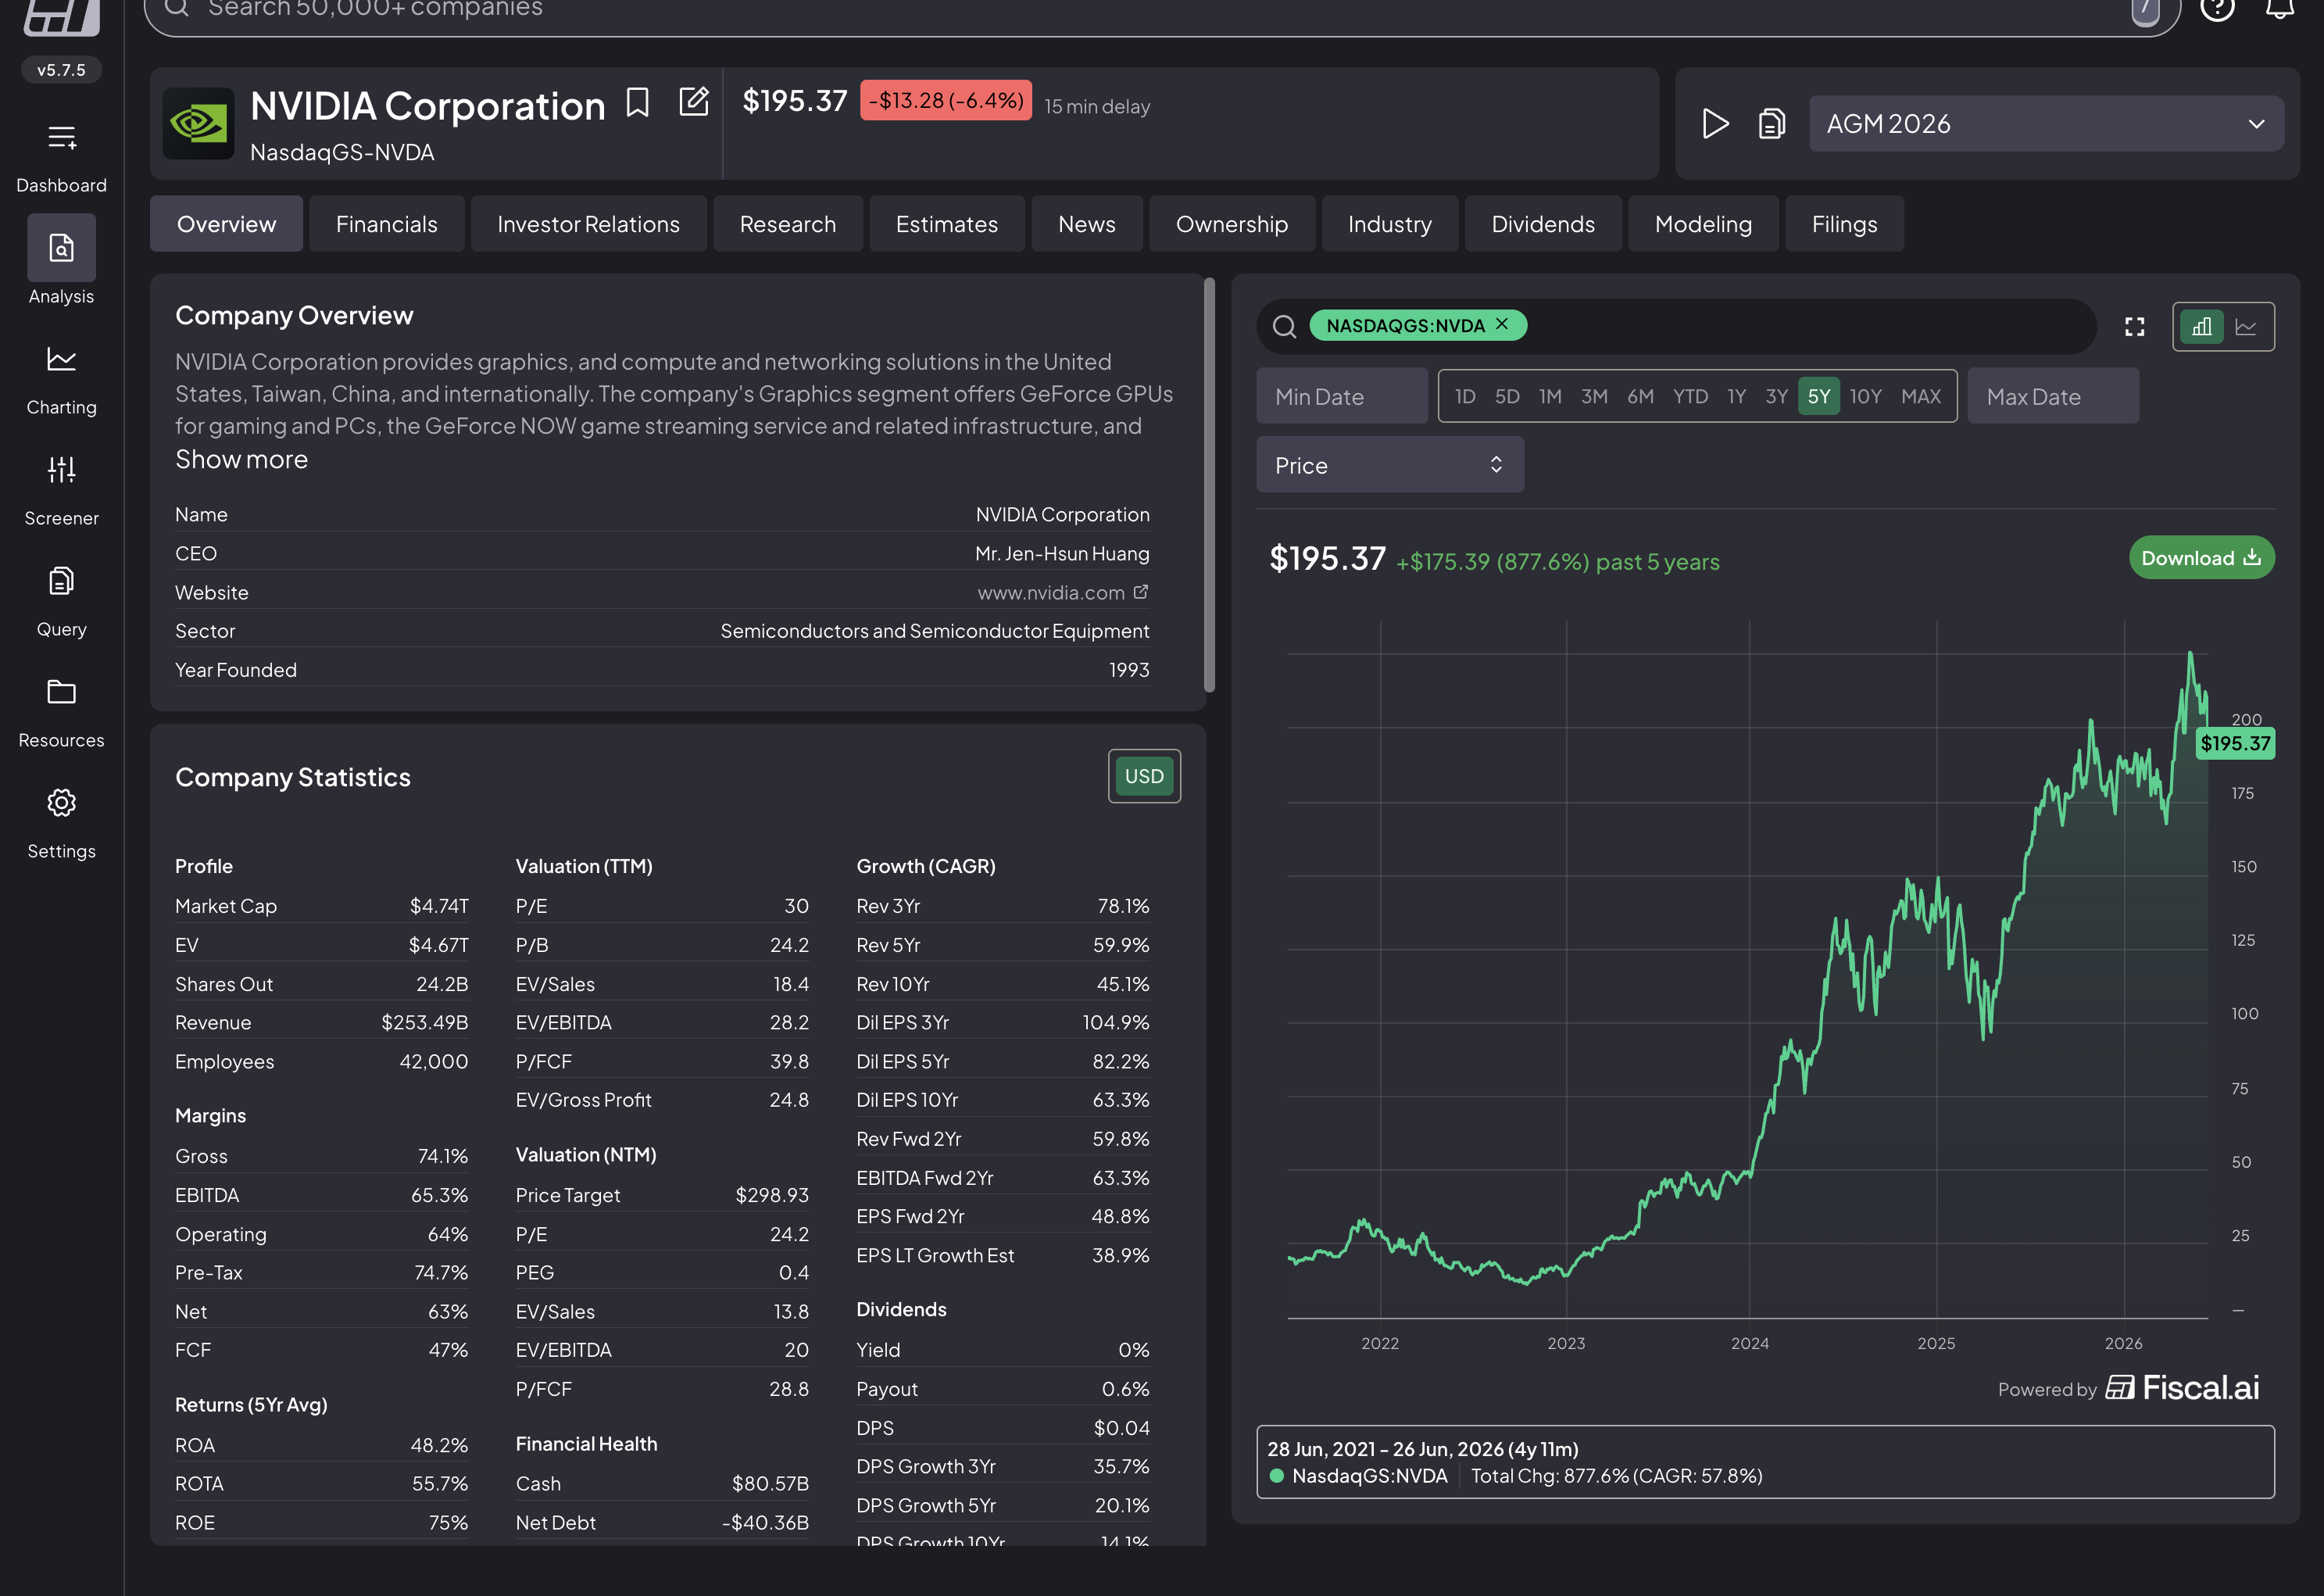Focus the Max Date field
2324x1596 pixels.
[x=2052, y=396]
